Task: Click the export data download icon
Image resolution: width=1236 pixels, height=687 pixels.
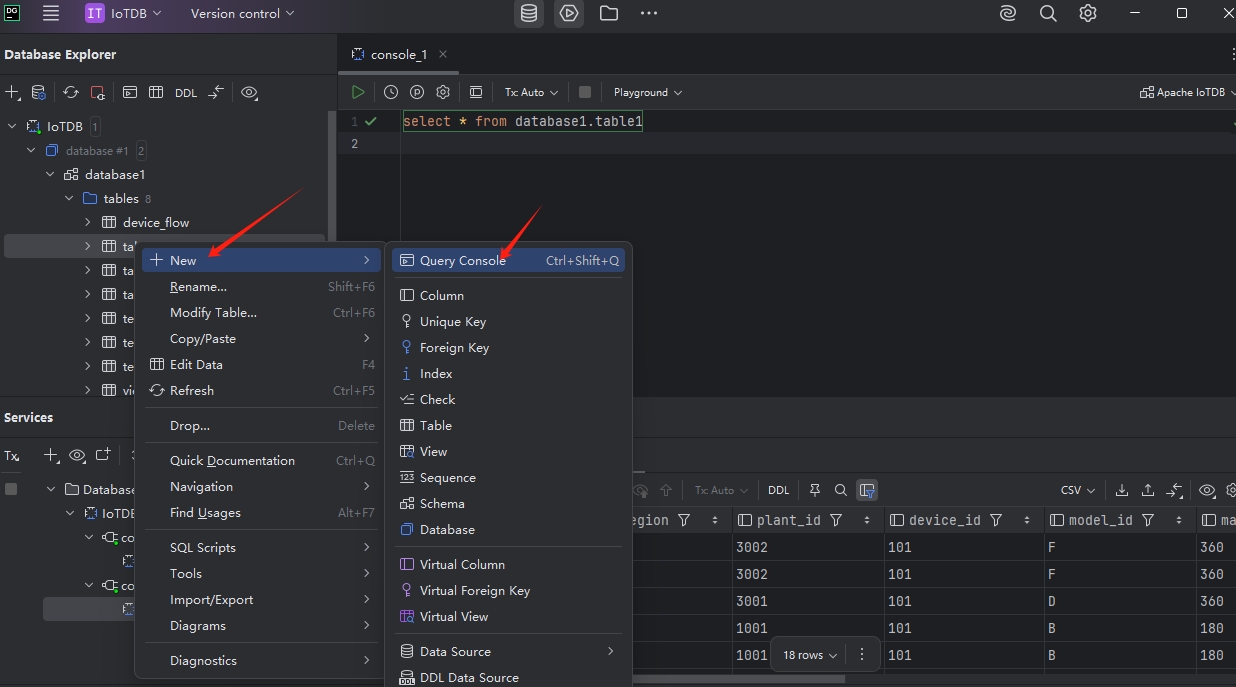Action: tap(1122, 490)
